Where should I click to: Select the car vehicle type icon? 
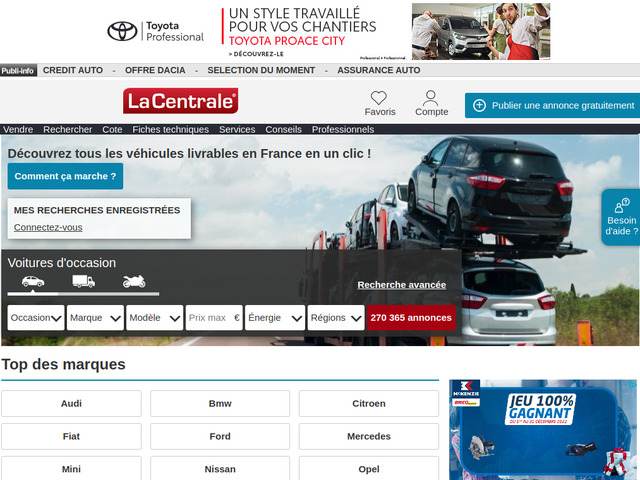click(x=33, y=281)
